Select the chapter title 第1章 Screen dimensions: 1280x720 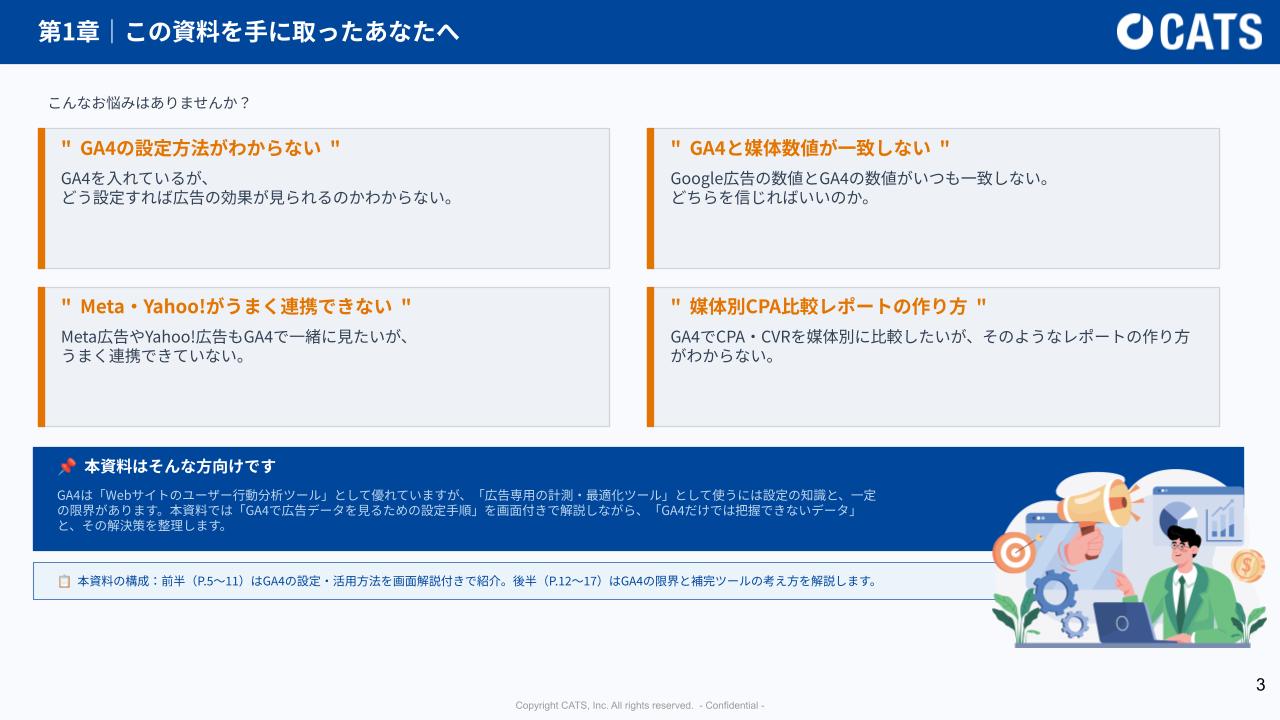tap(69, 32)
